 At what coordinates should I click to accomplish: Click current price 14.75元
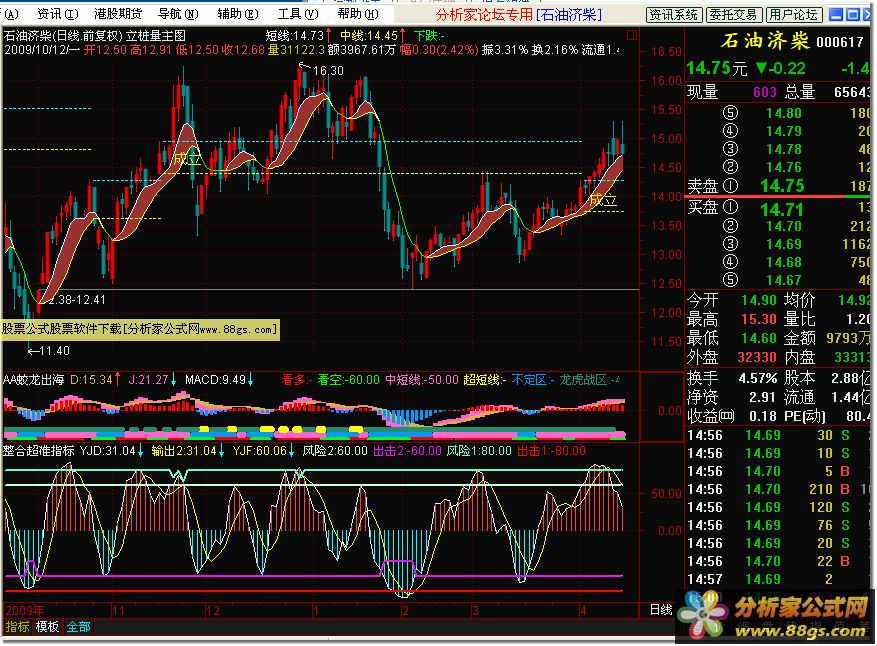pos(716,68)
